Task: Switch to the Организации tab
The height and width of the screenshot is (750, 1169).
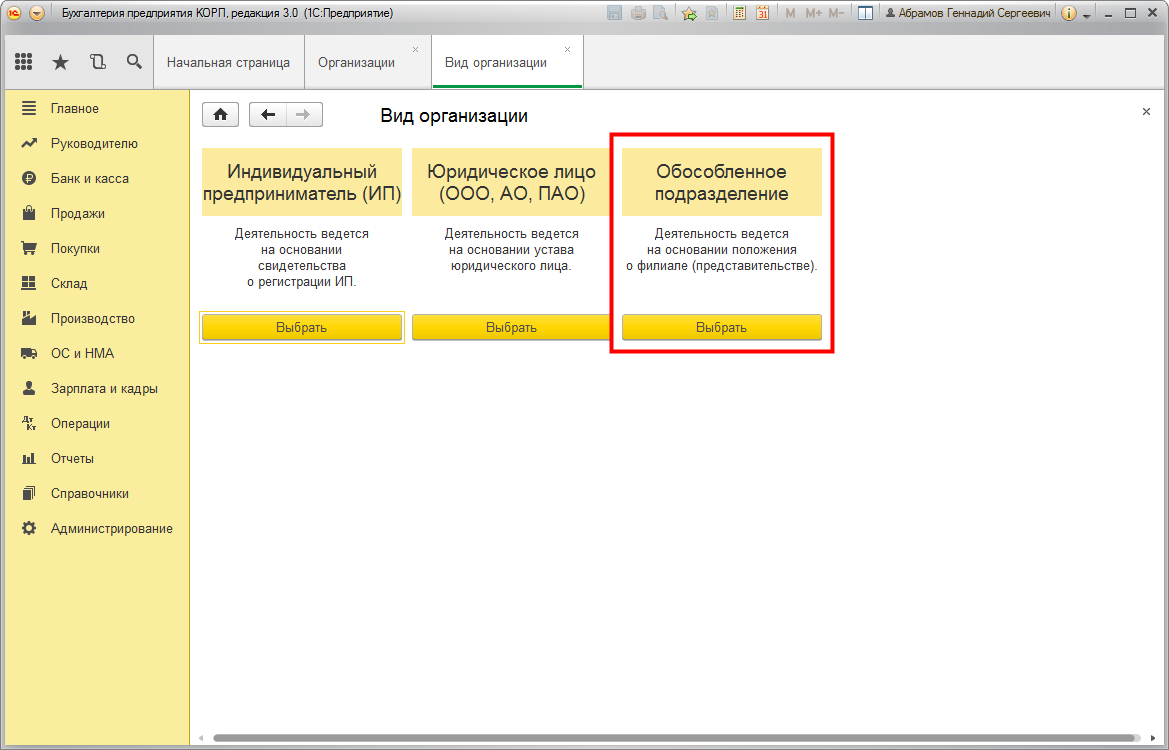Action: pyautogui.click(x=356, y=63)
